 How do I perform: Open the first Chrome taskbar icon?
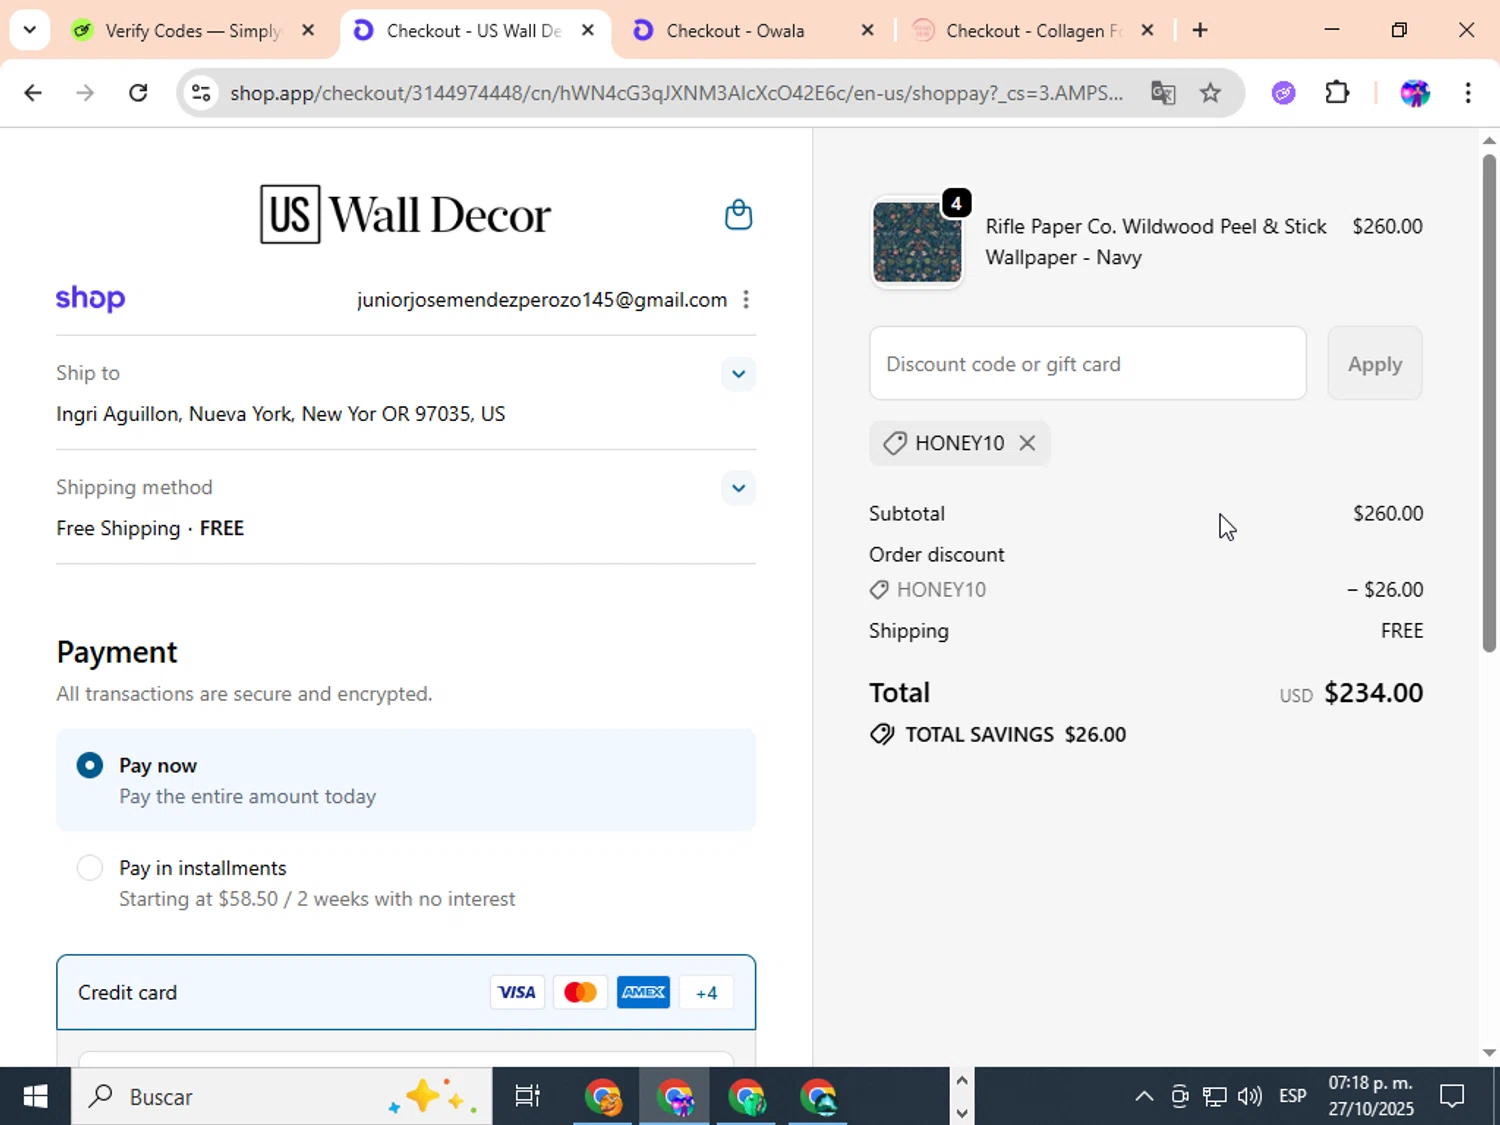point(603,1097)
